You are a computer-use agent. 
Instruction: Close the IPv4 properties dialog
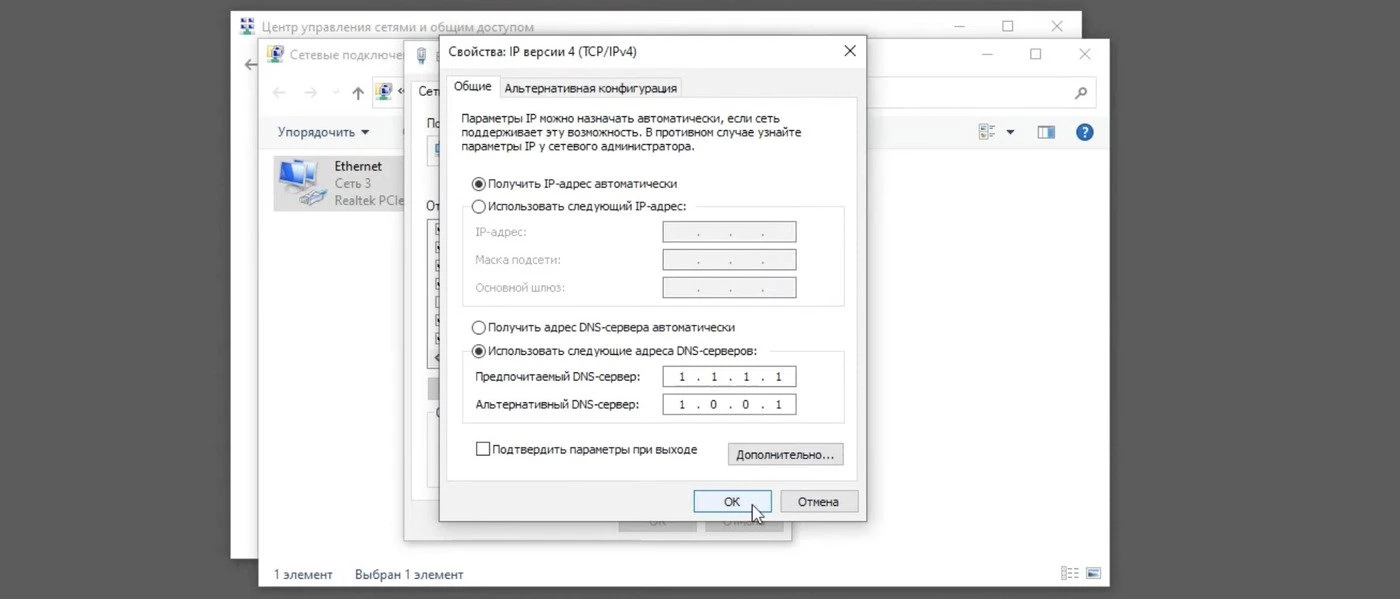[x=849, y=51]
